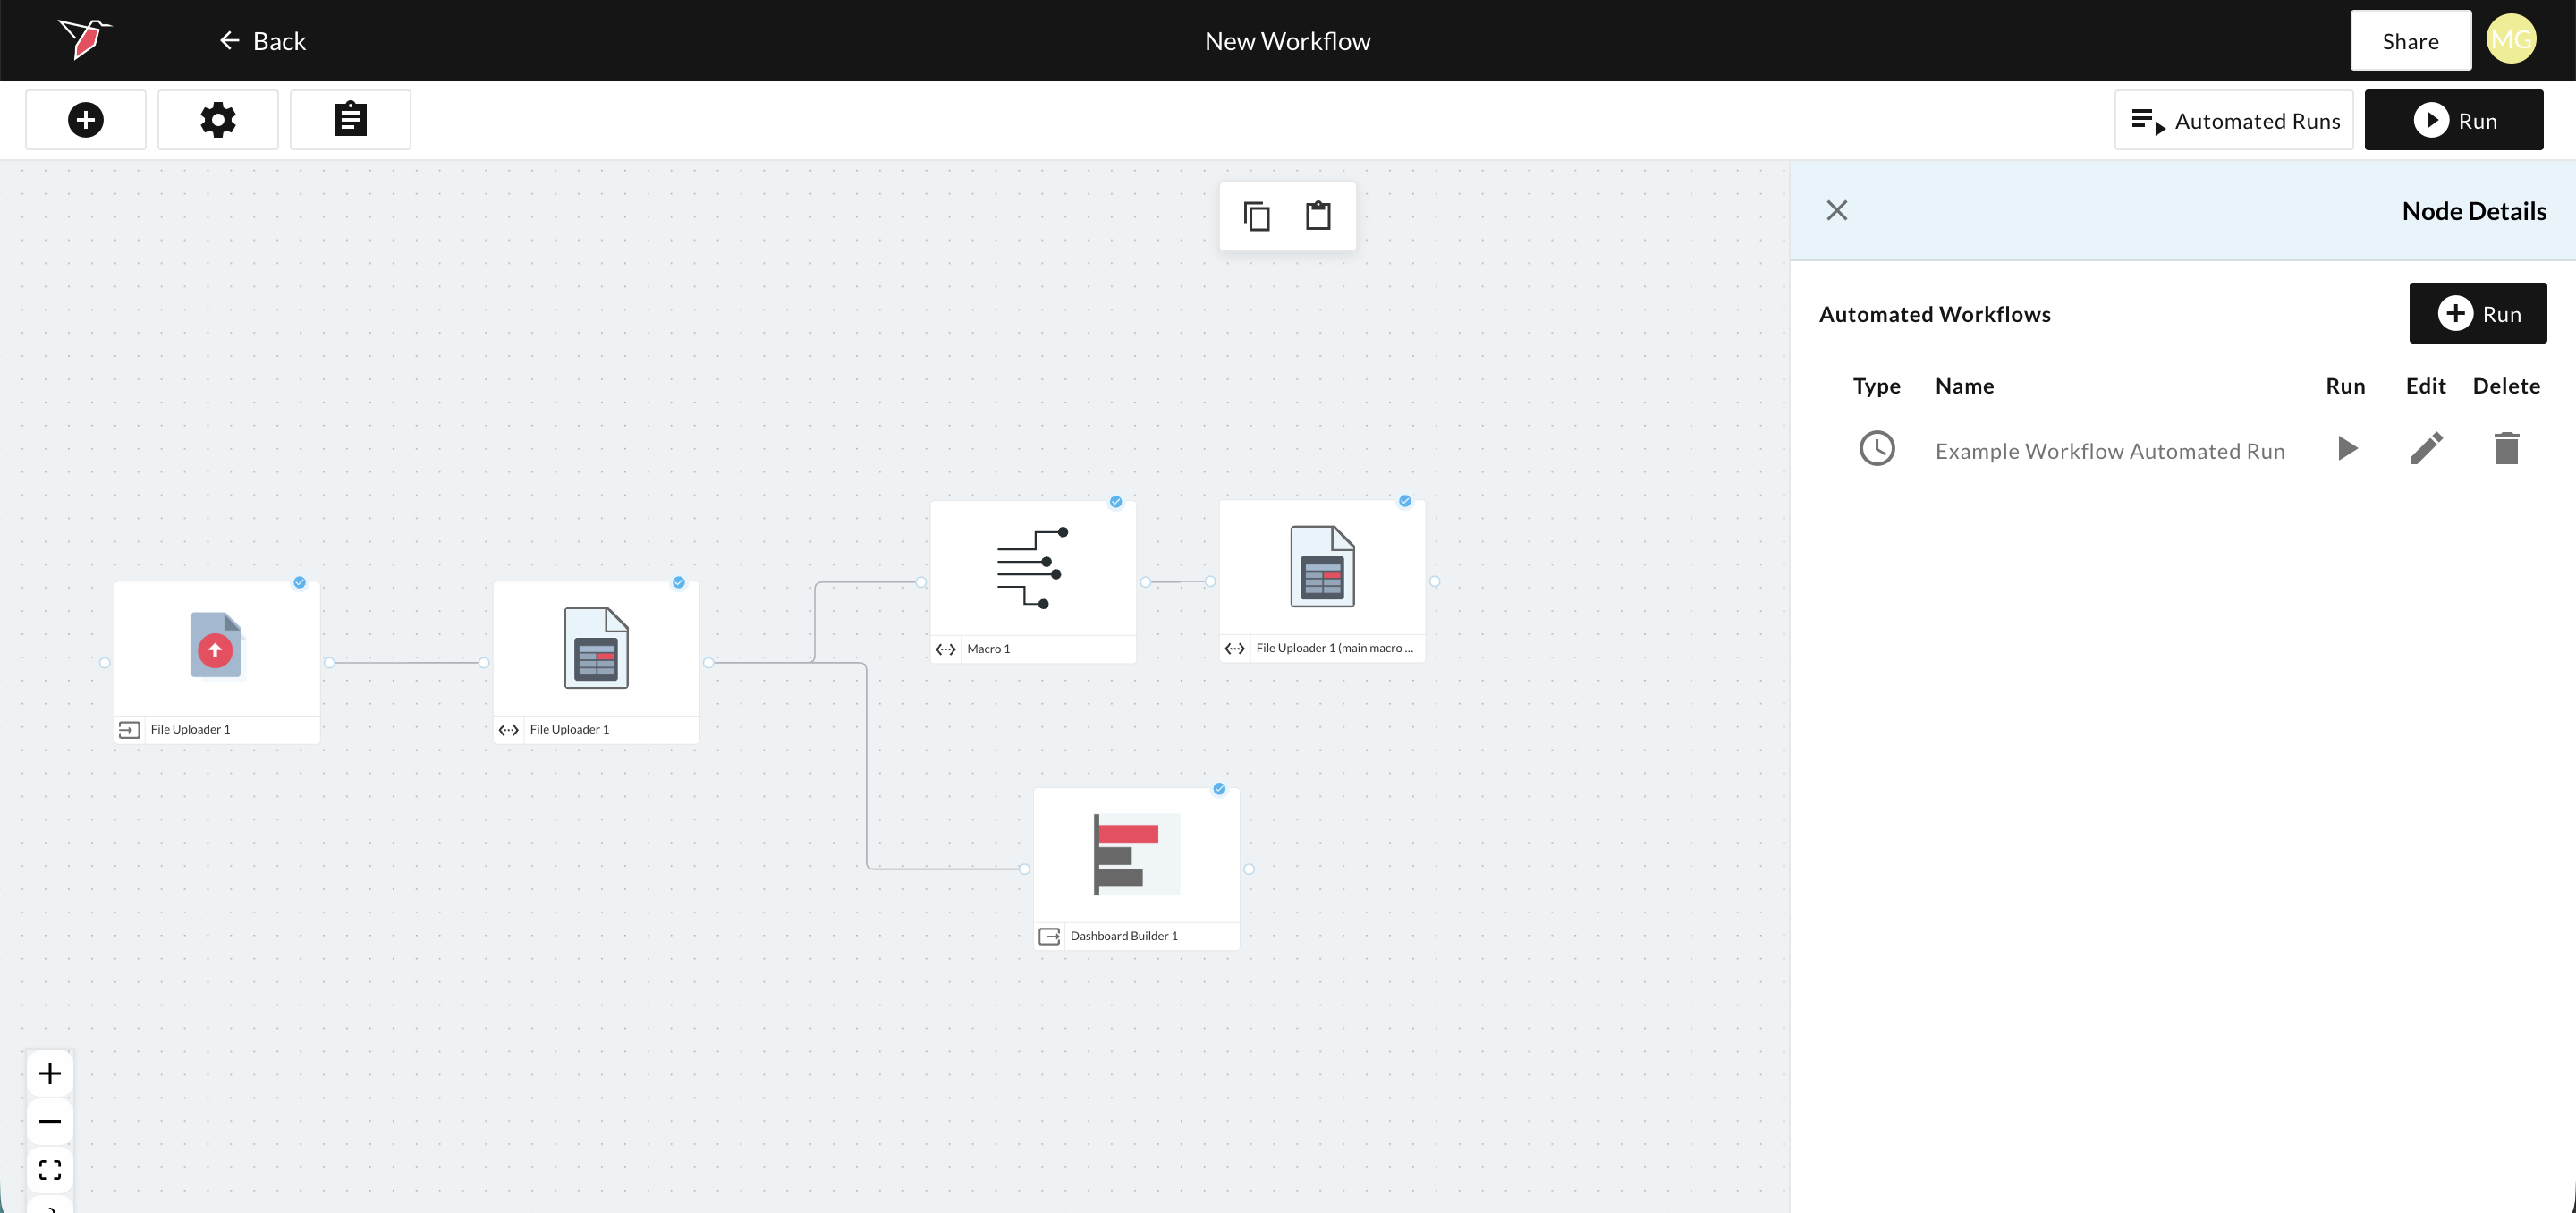Click the checkmark badge on Dashboard Builder node
The image size is (2576, 1213).
tap(1219, 789)
